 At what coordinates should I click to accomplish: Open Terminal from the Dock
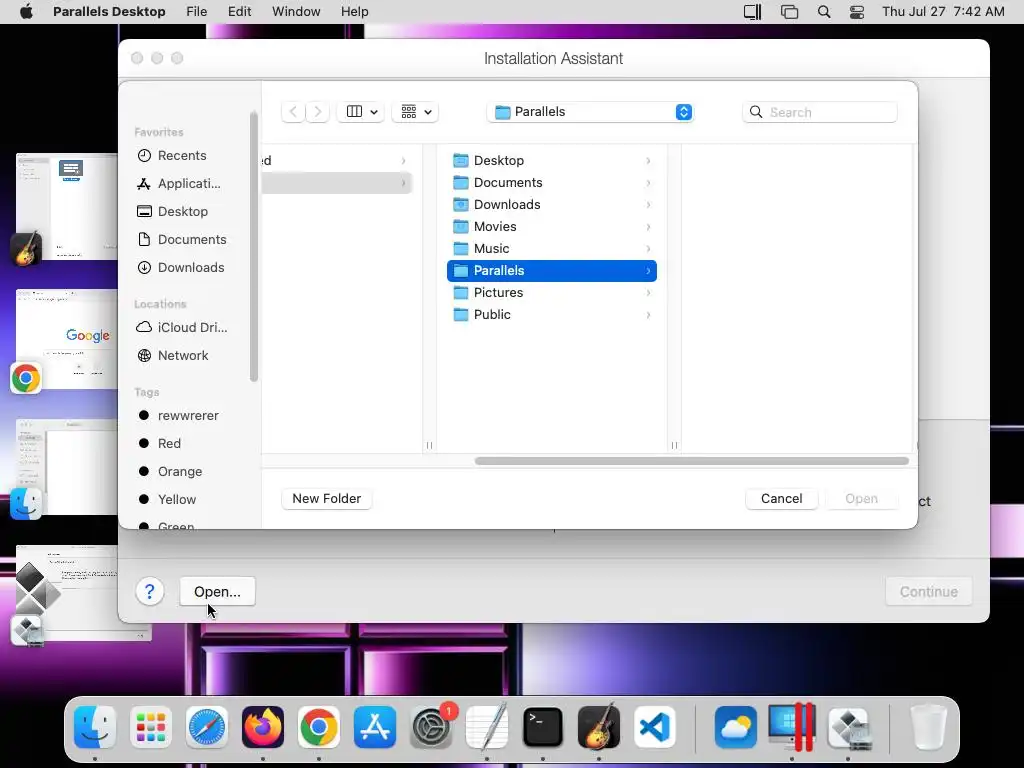click(x=543, y=727)
